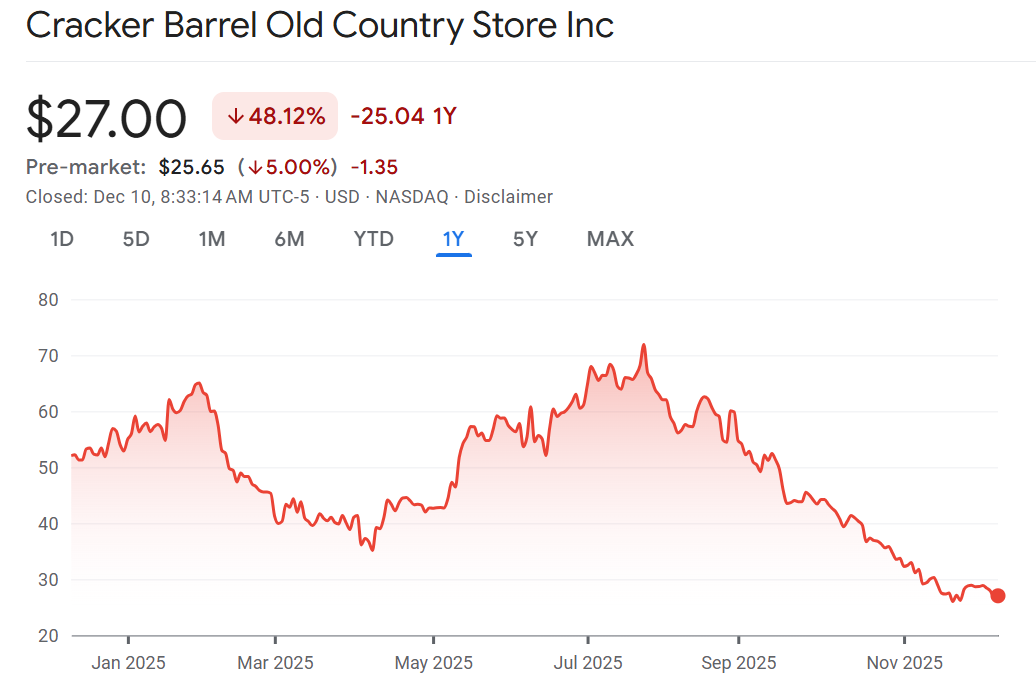Click the down arrow in change badge
This screenshot has width=1036, height=691.
coord(236,117)
